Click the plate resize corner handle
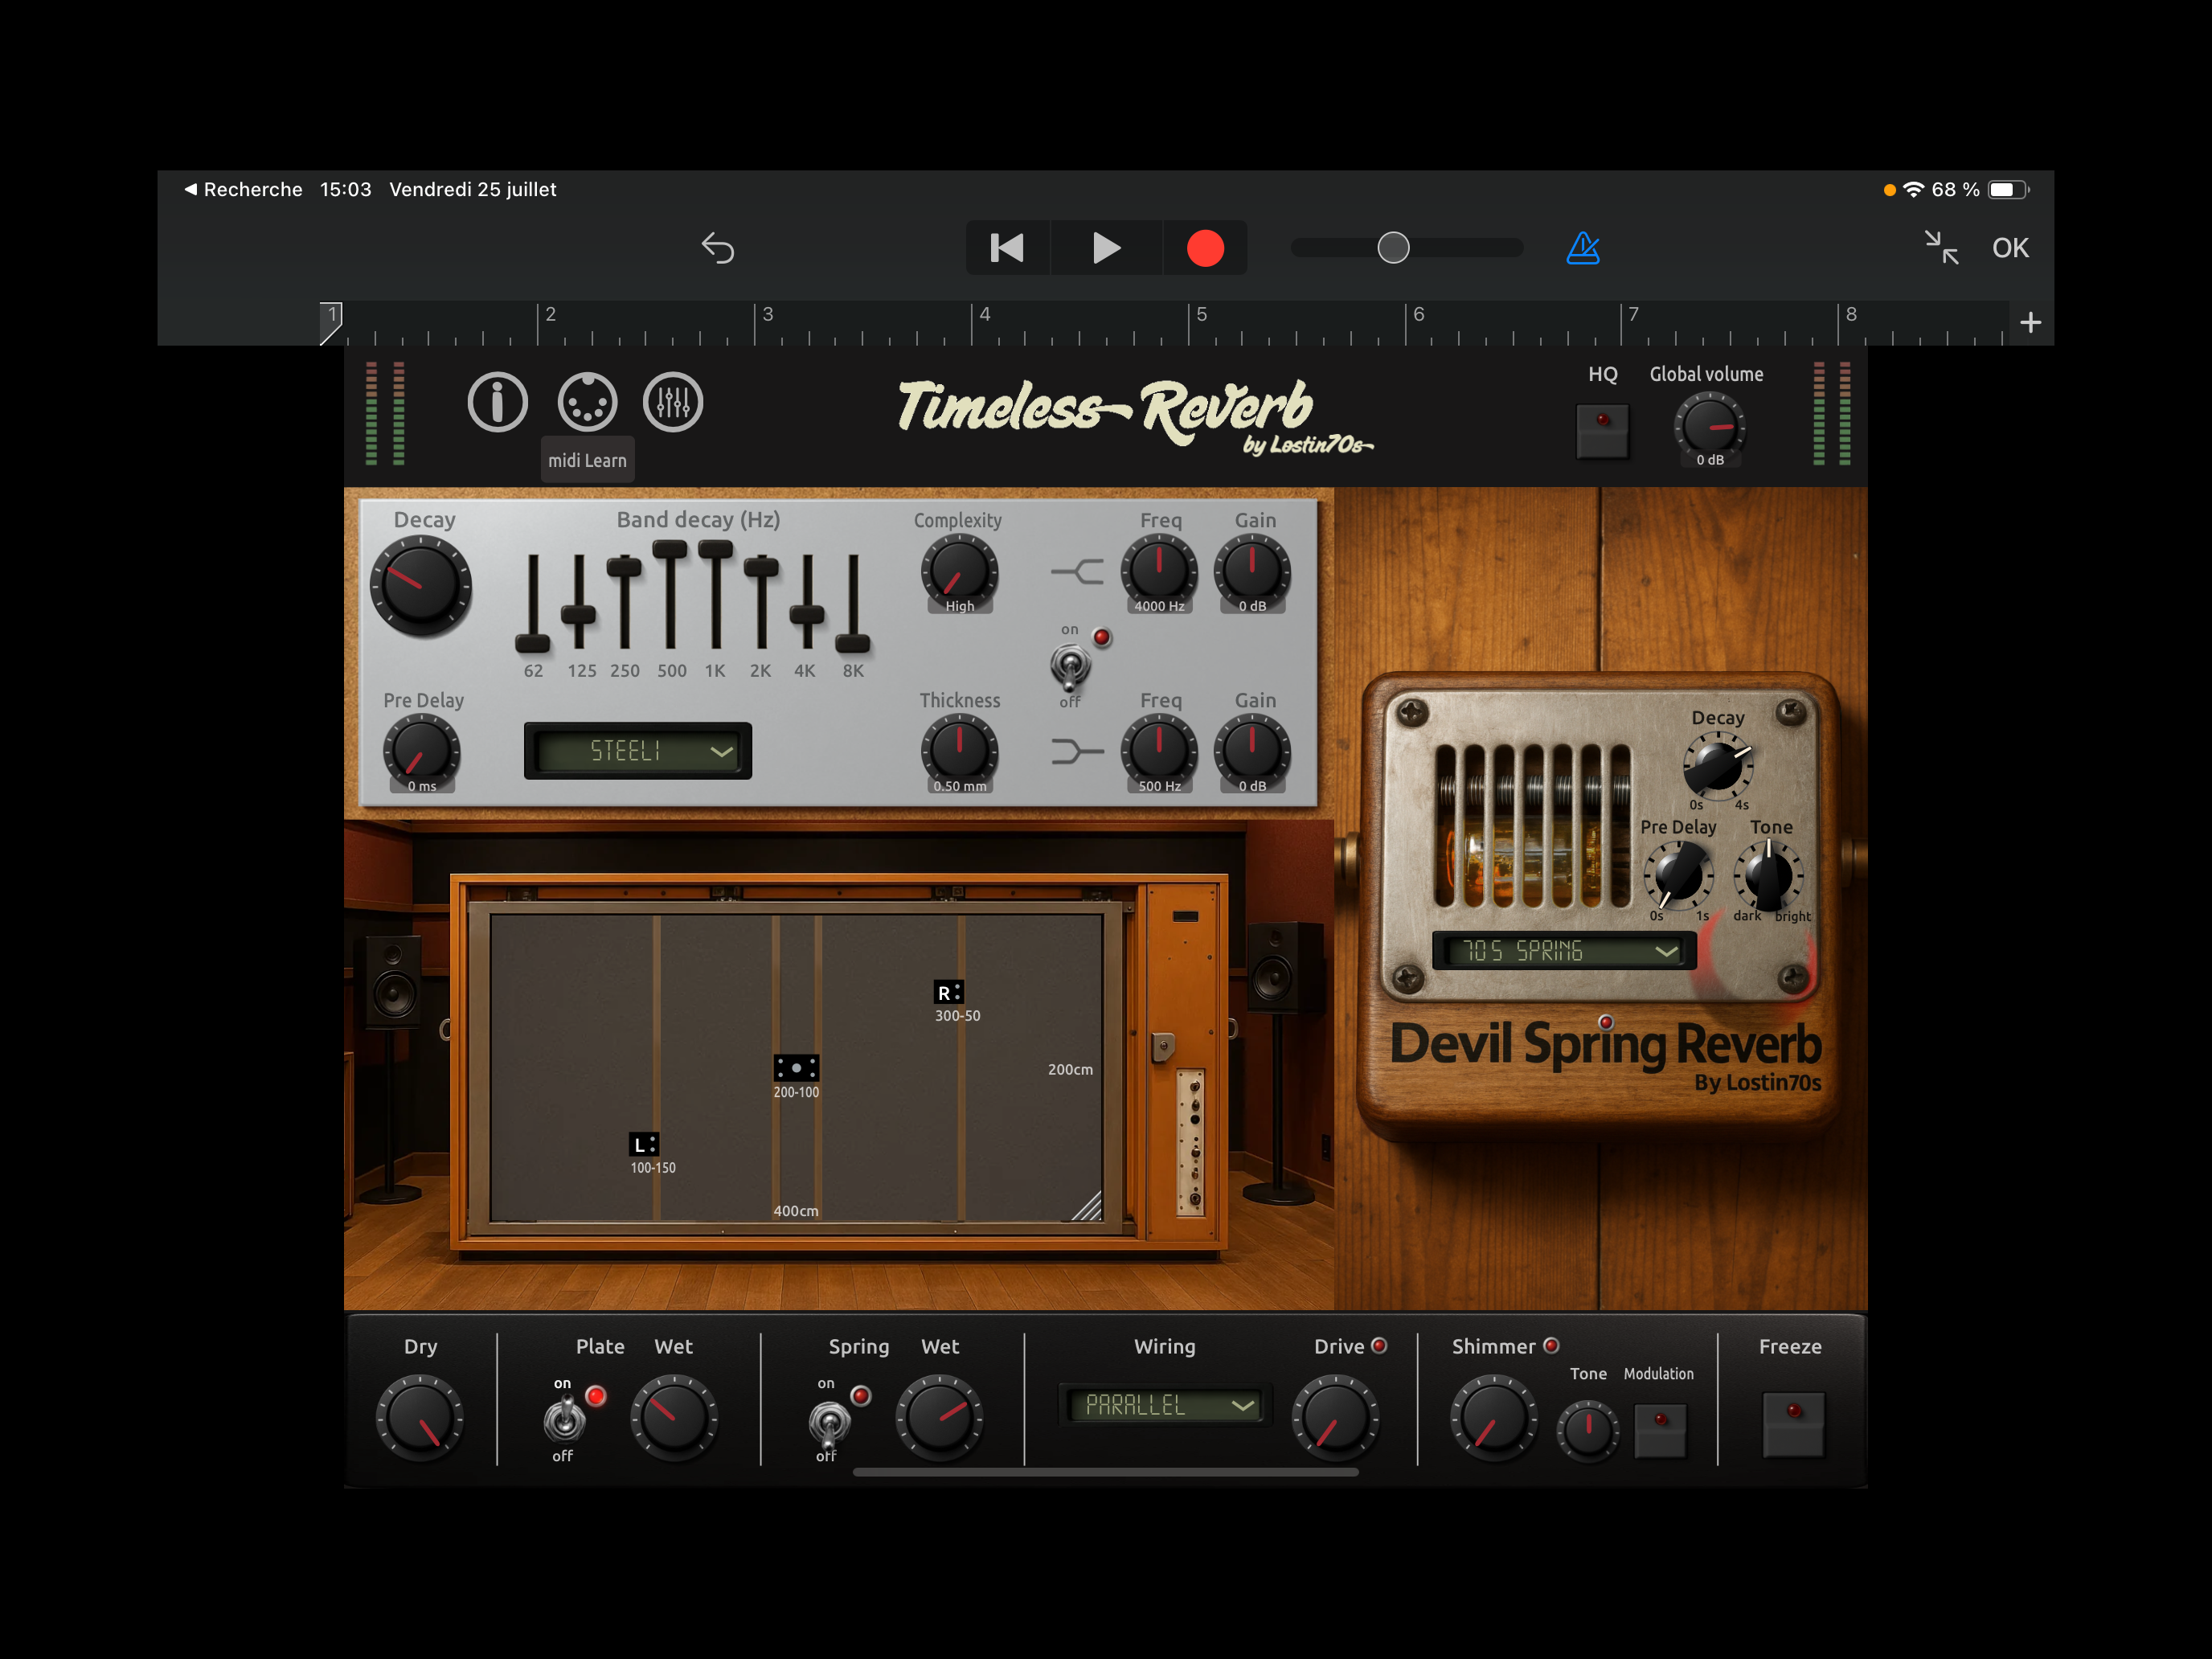2212x1659 pixels. tap(1087, 1206)
